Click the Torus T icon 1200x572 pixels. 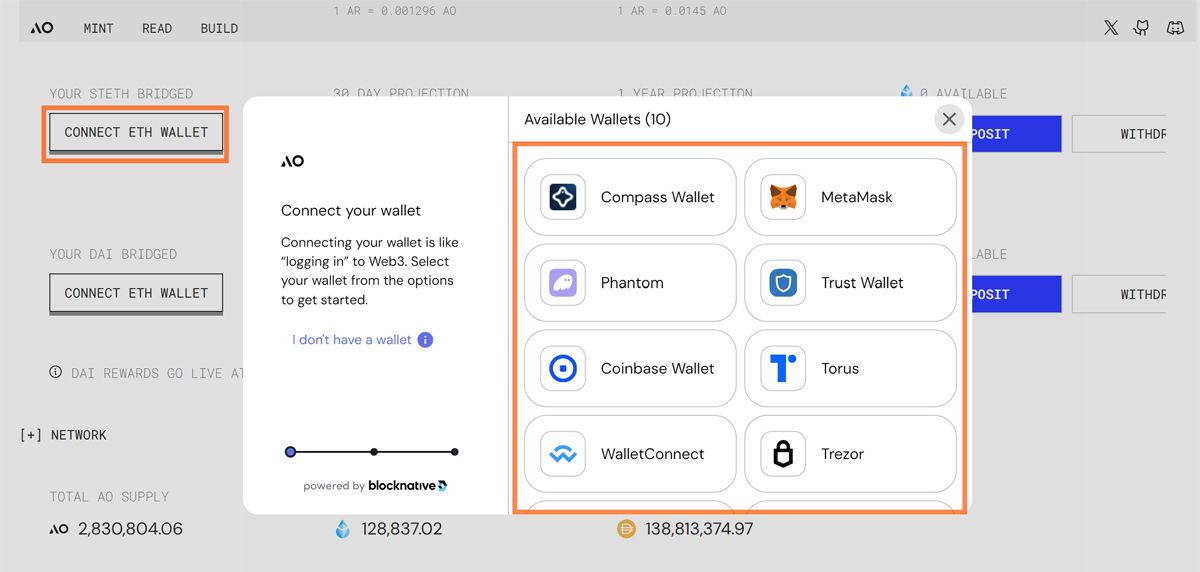(x=783, y=368)
